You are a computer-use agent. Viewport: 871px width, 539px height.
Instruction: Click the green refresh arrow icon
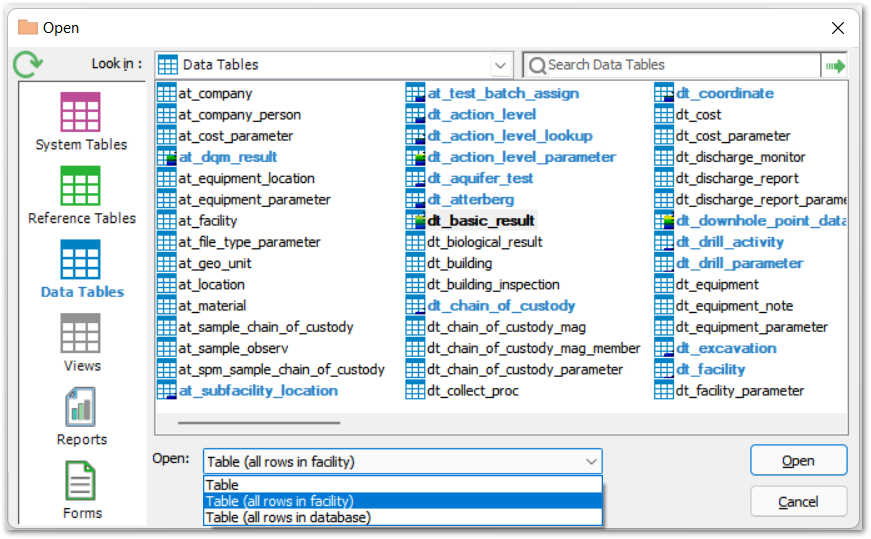[27, 64]
